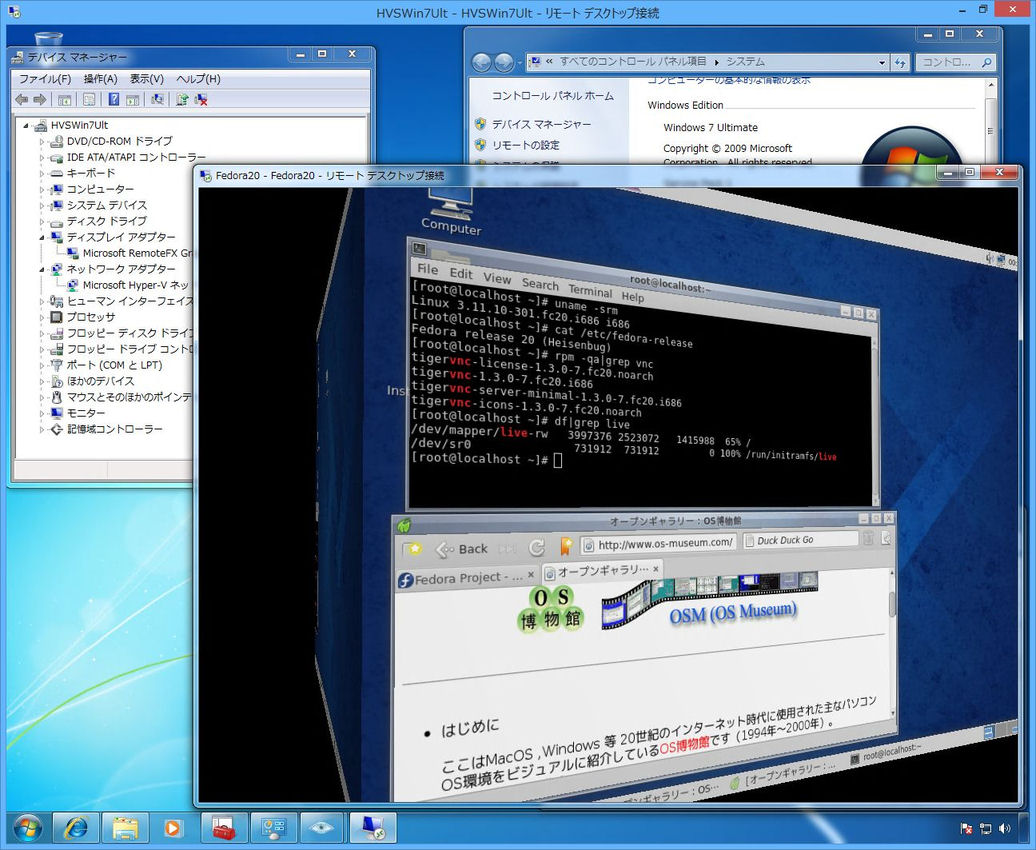Click the Windows 7 Ultimate edition text
The width and height of the screenshot is (1036, 850).
click(x=710, y=128)
